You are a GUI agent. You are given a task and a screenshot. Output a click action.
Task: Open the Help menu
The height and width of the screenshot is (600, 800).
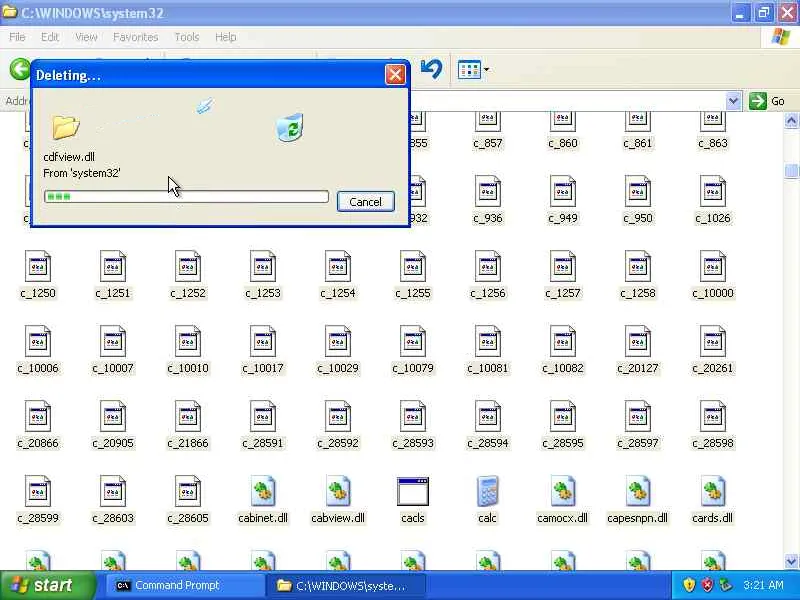click(x=225, y=37)
